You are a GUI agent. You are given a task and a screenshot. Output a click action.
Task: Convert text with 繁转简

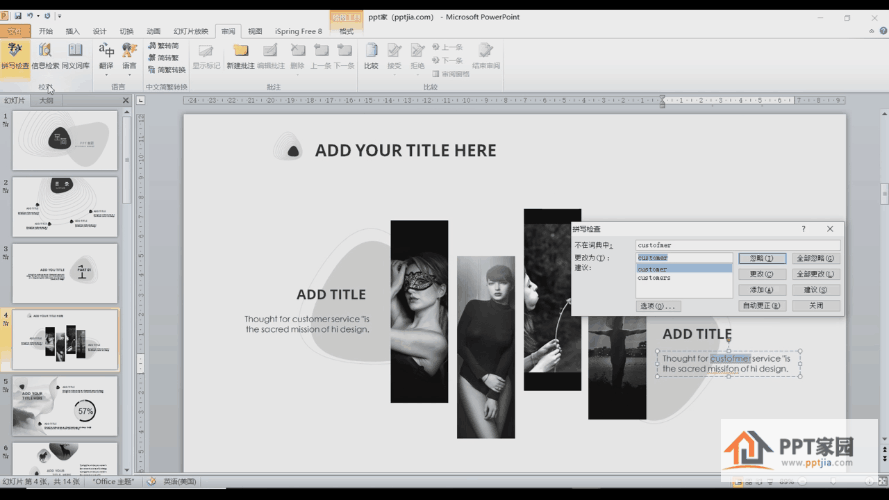coord(164,45)
